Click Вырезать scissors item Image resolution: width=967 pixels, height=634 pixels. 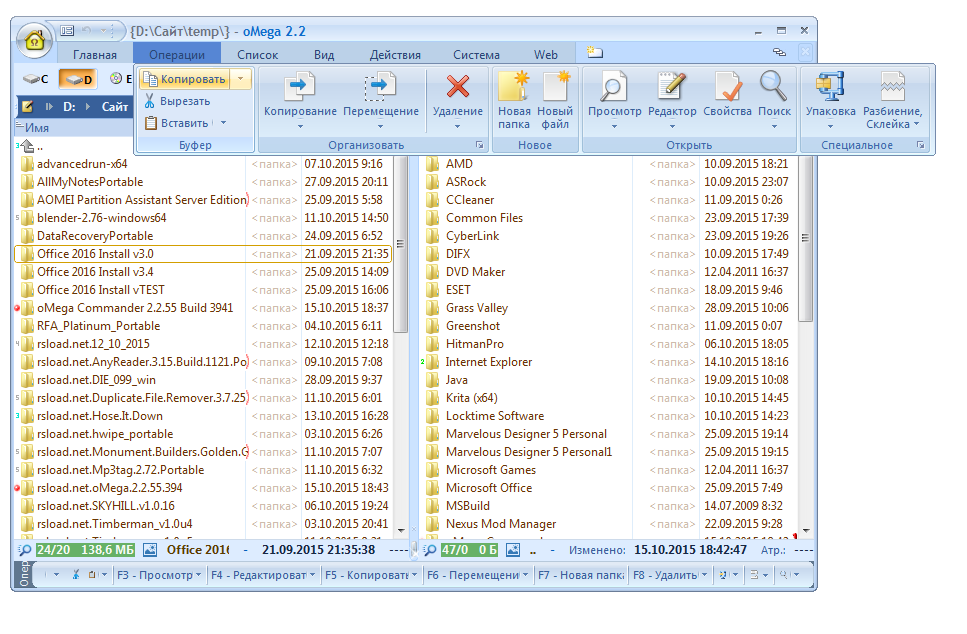pos(178,101)
